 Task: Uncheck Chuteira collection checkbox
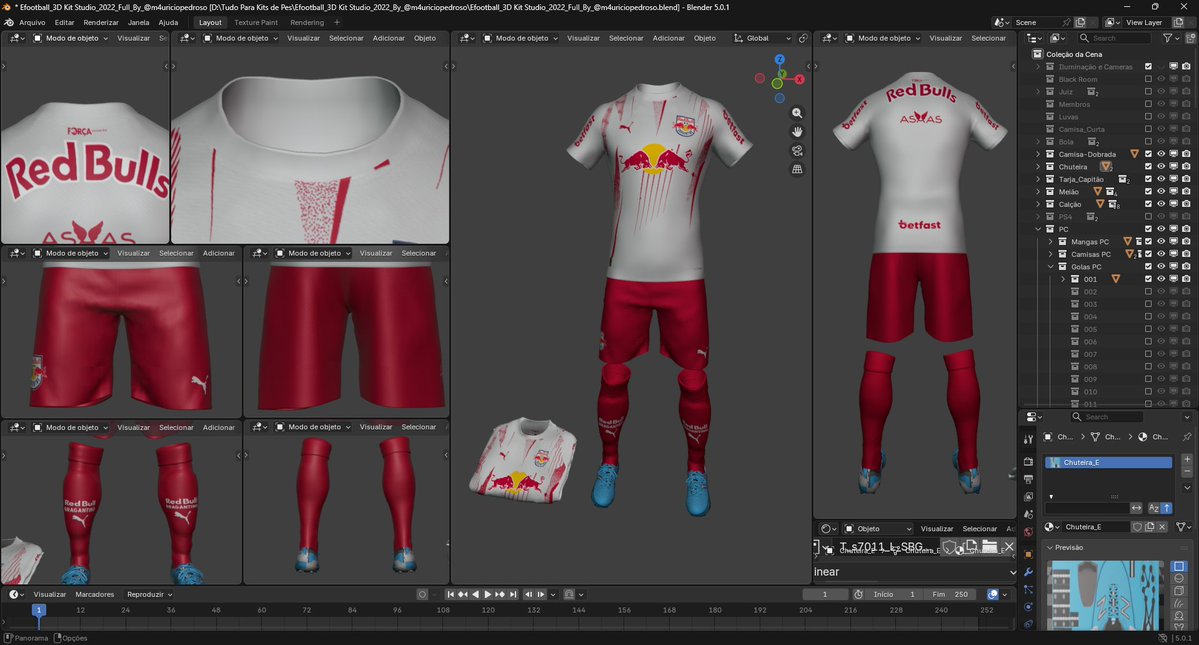[x=1148, y=167]
